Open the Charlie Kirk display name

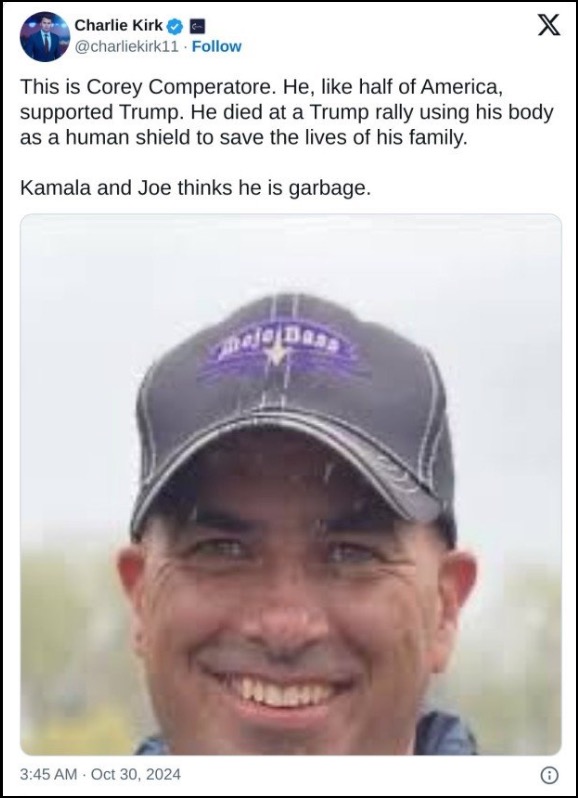(119, 25)
